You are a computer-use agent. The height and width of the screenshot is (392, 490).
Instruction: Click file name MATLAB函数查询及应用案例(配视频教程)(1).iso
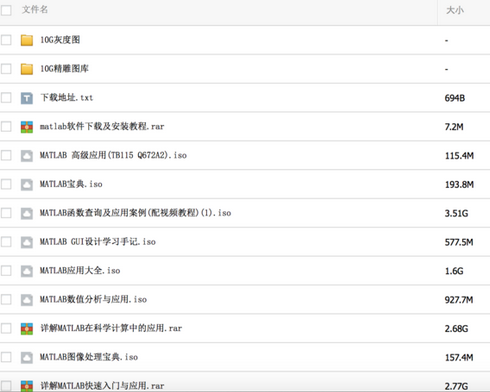135,213
